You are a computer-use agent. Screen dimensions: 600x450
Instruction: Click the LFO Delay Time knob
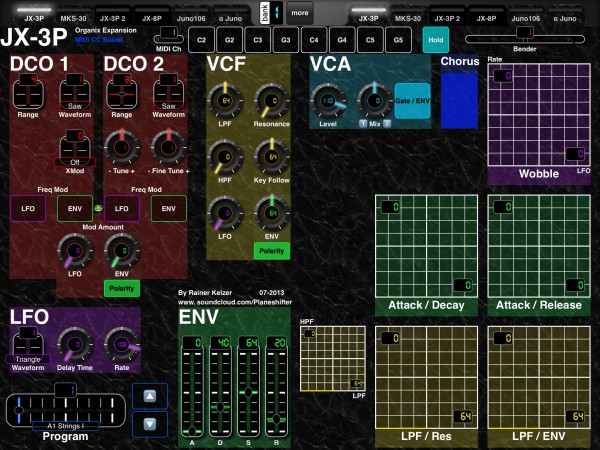pos(75,345)
